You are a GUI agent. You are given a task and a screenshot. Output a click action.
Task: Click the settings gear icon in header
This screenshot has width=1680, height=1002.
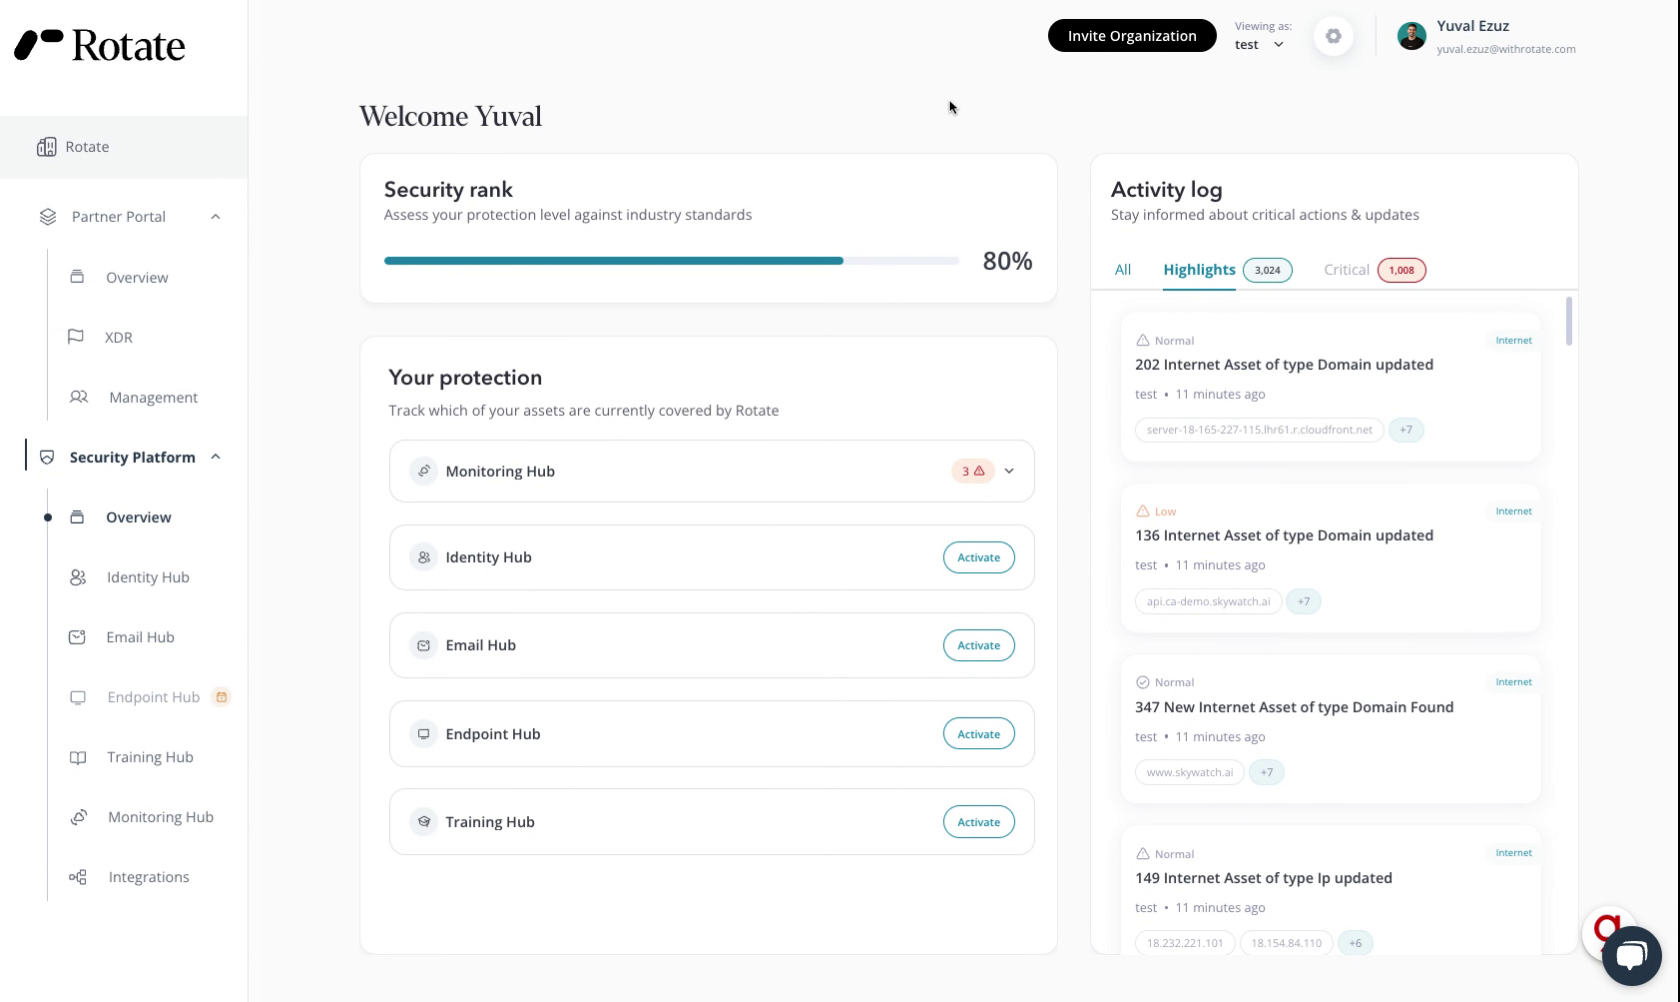1333,36
